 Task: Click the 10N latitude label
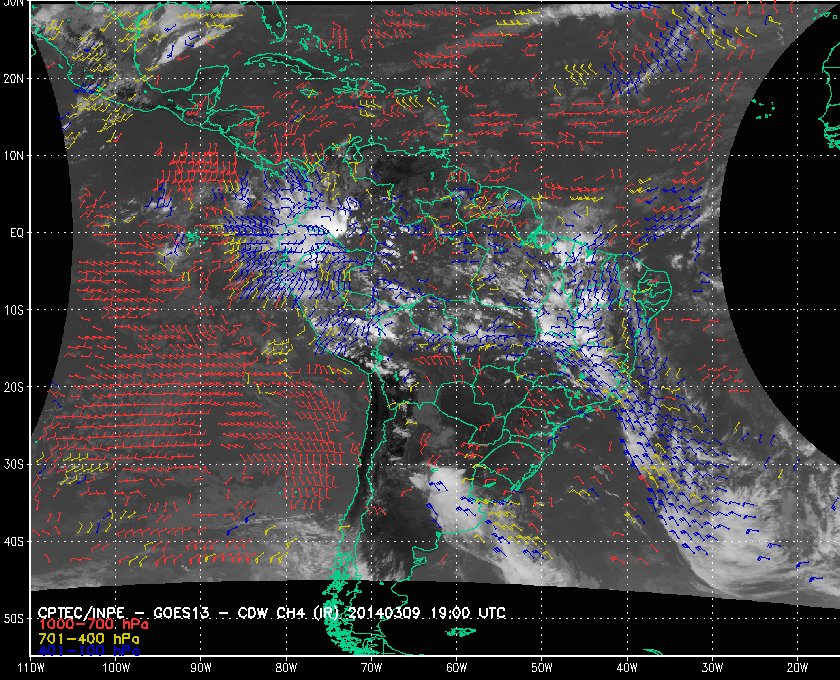(14, 156)
